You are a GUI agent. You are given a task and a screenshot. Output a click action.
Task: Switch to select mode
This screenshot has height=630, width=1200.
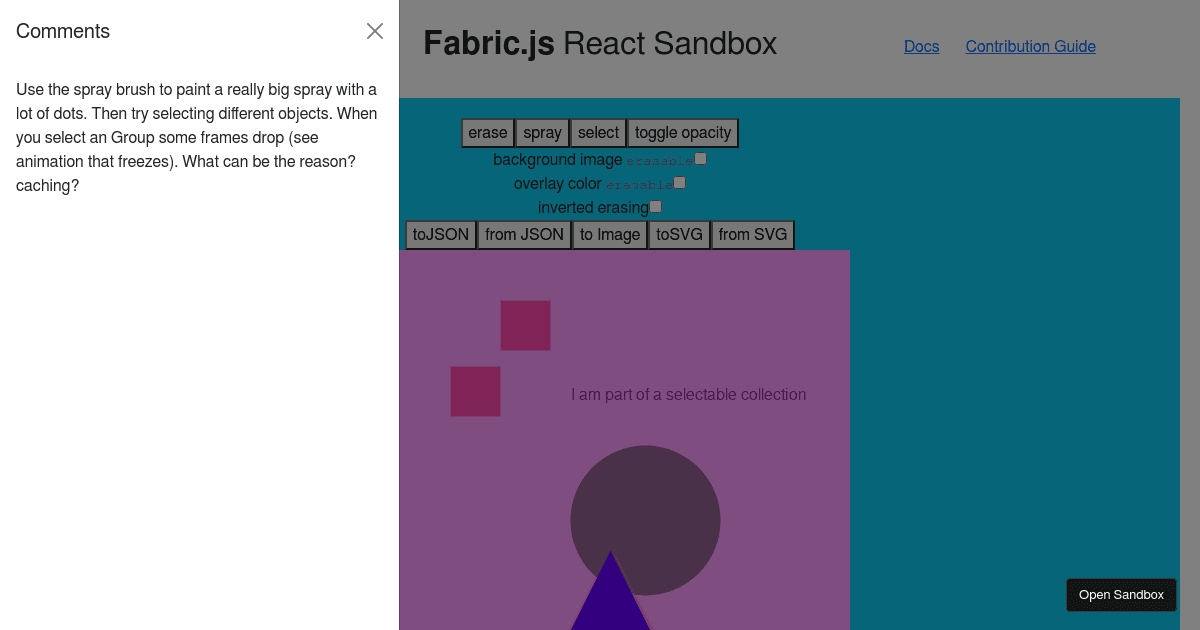597,132
